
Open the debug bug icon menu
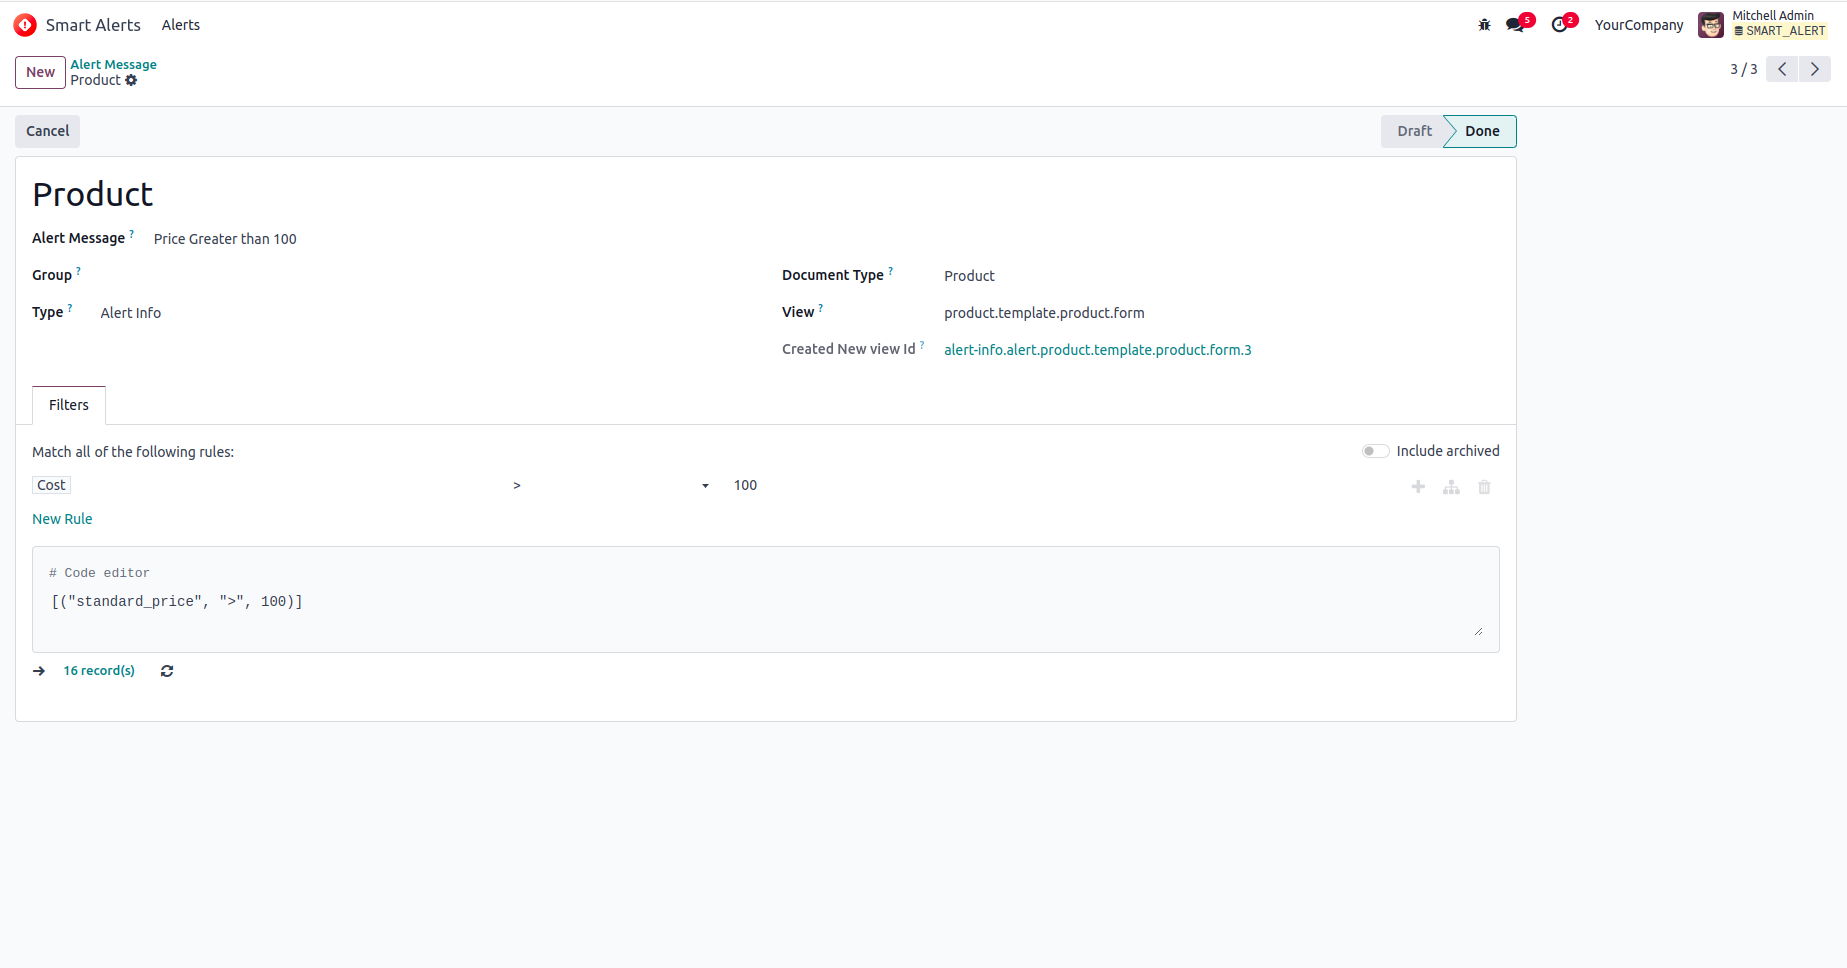(x=1484, y=25)
